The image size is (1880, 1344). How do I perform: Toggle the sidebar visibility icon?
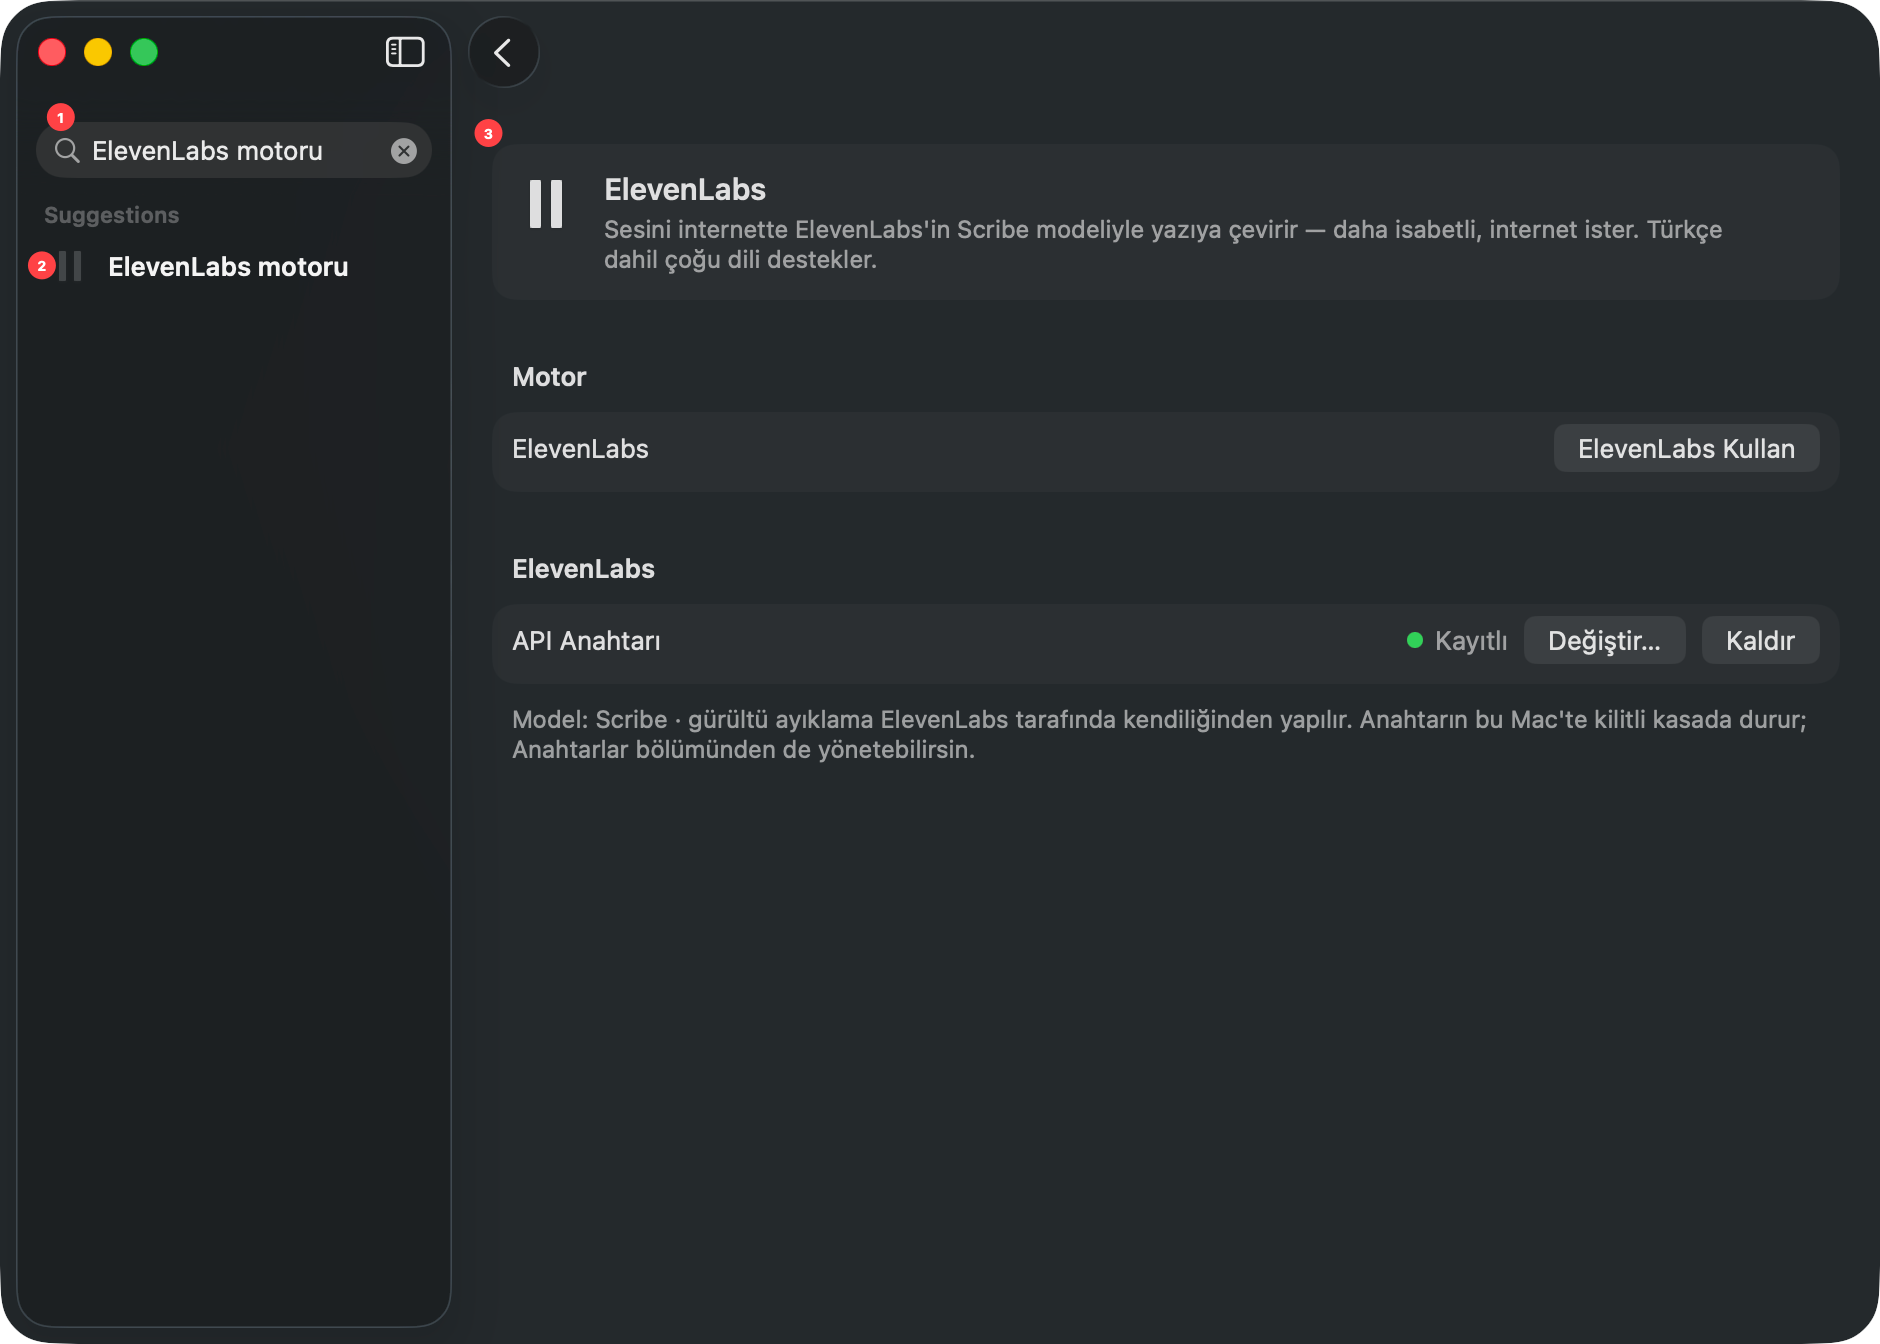[405, 52]
